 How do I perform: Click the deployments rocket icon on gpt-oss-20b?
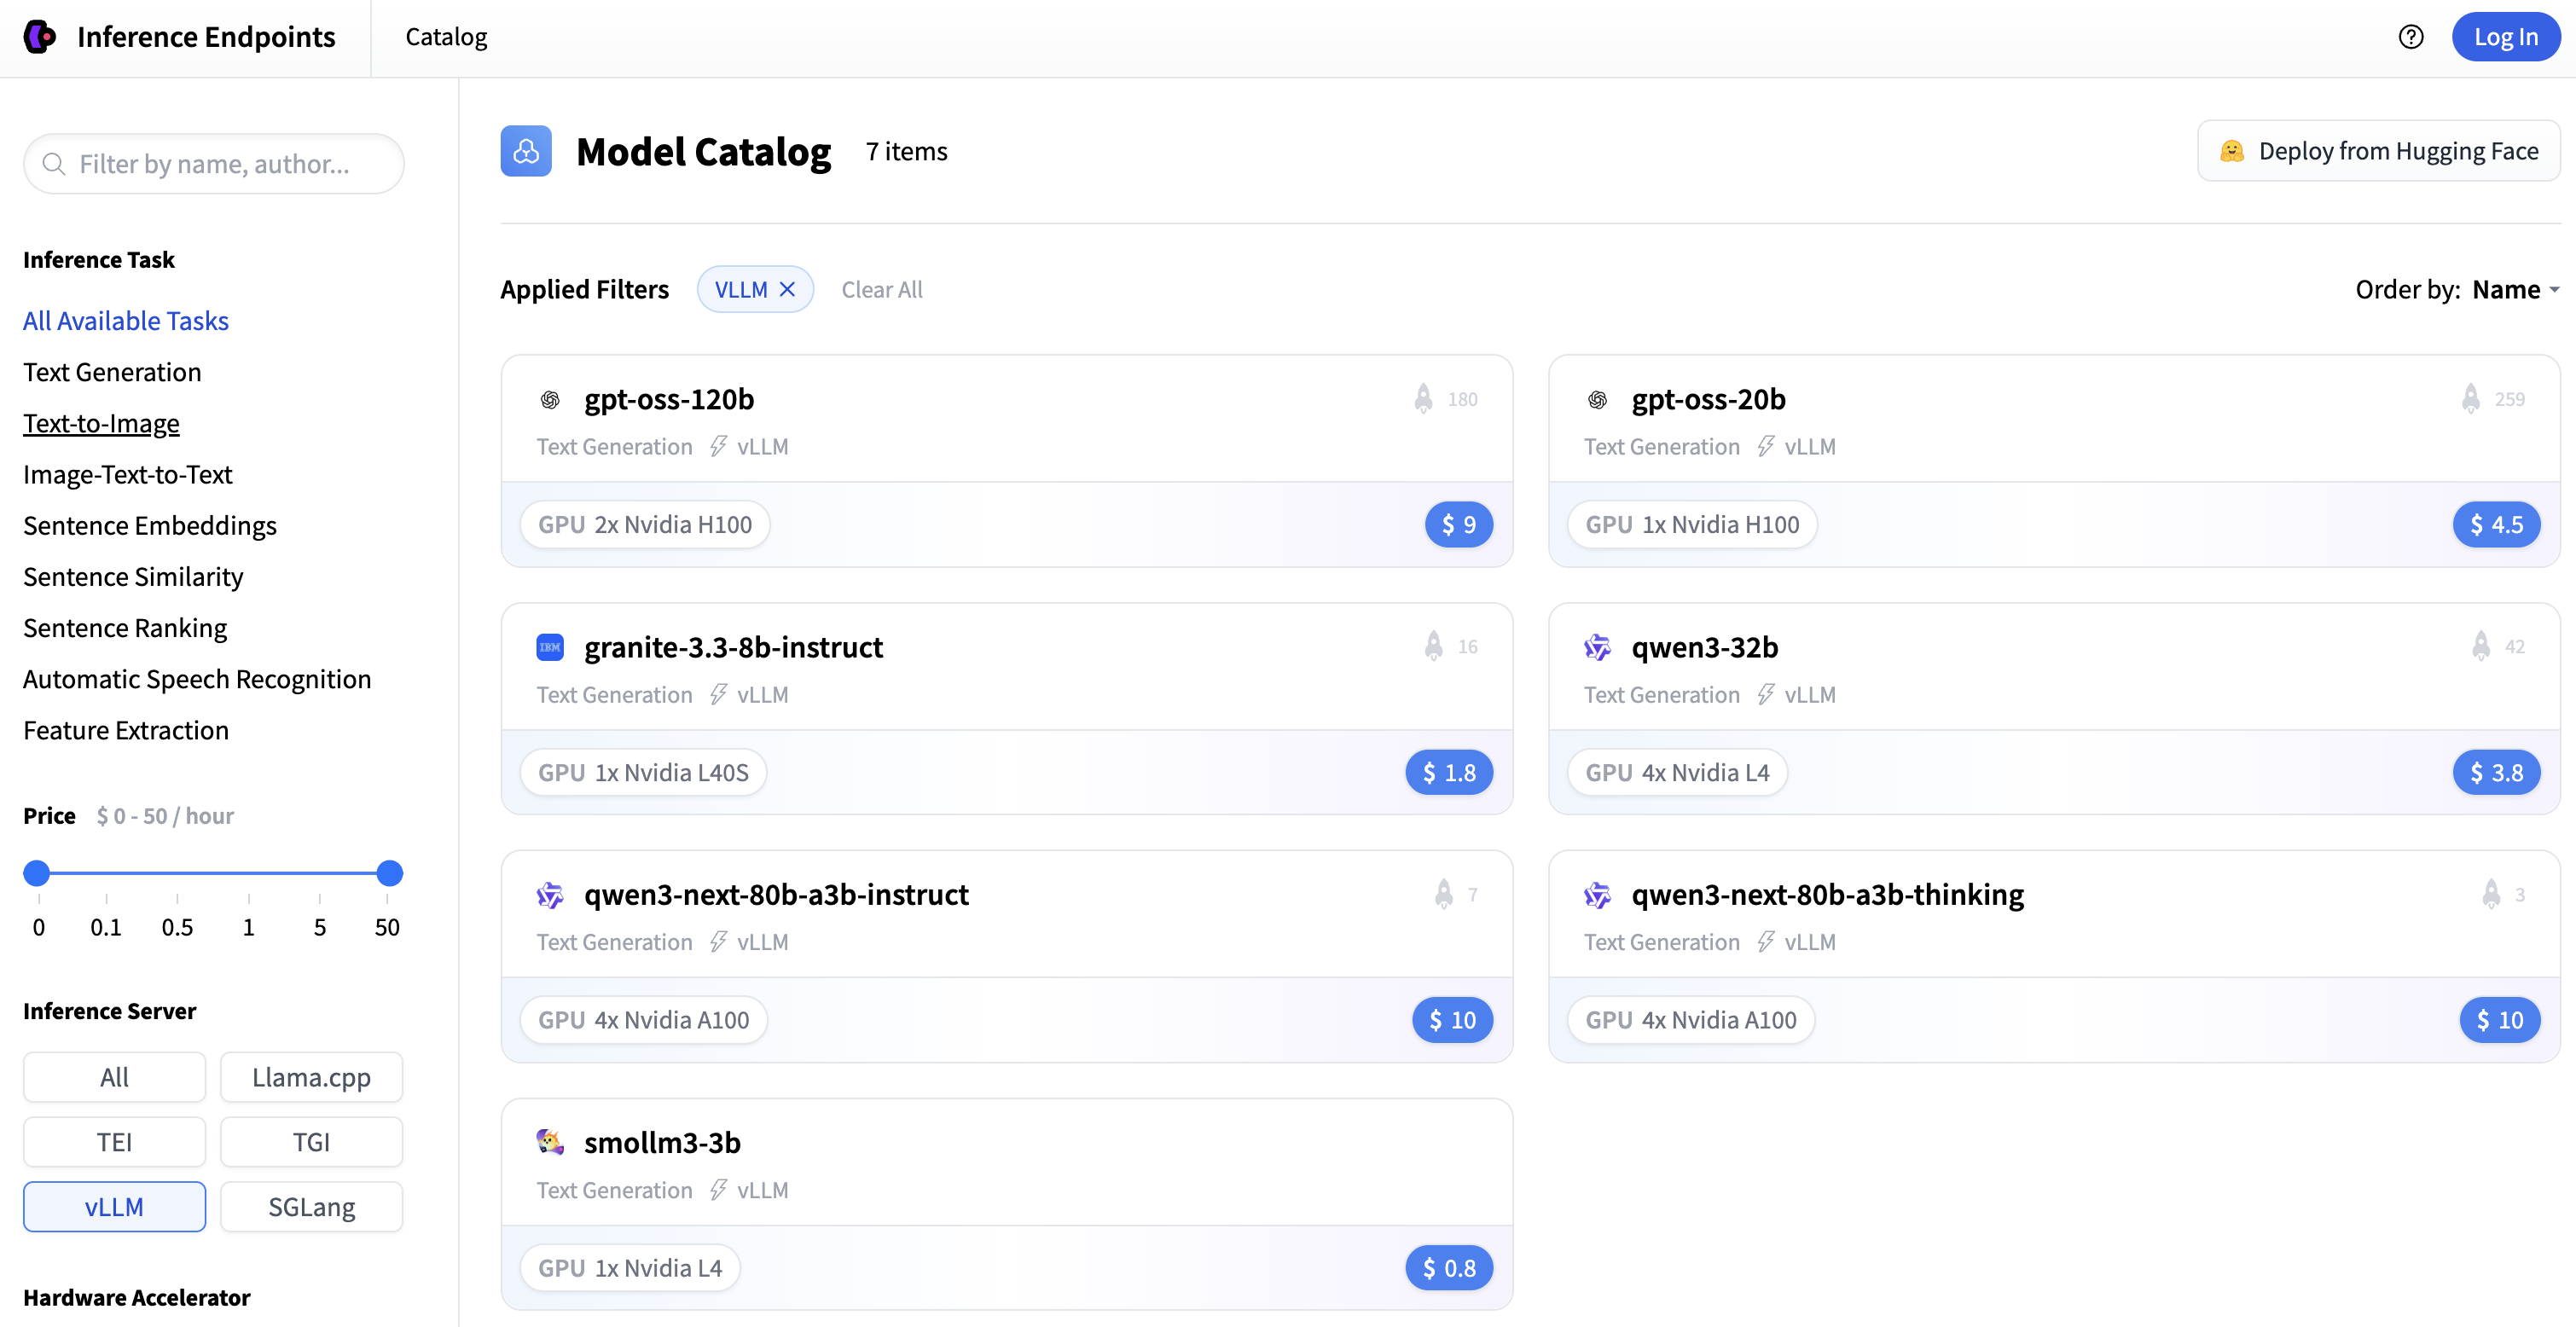point(2470,398)
